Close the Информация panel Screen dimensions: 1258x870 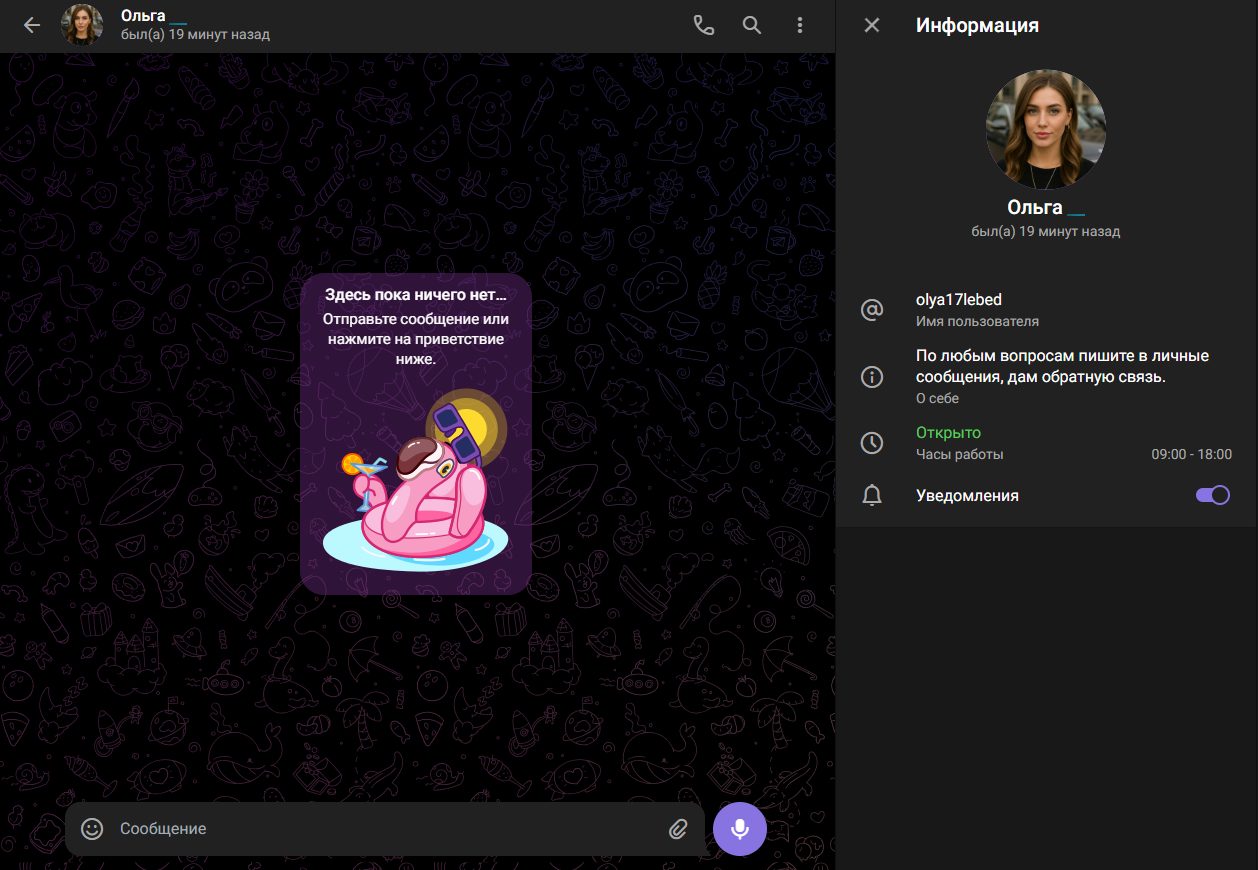[x=872, y=26]
